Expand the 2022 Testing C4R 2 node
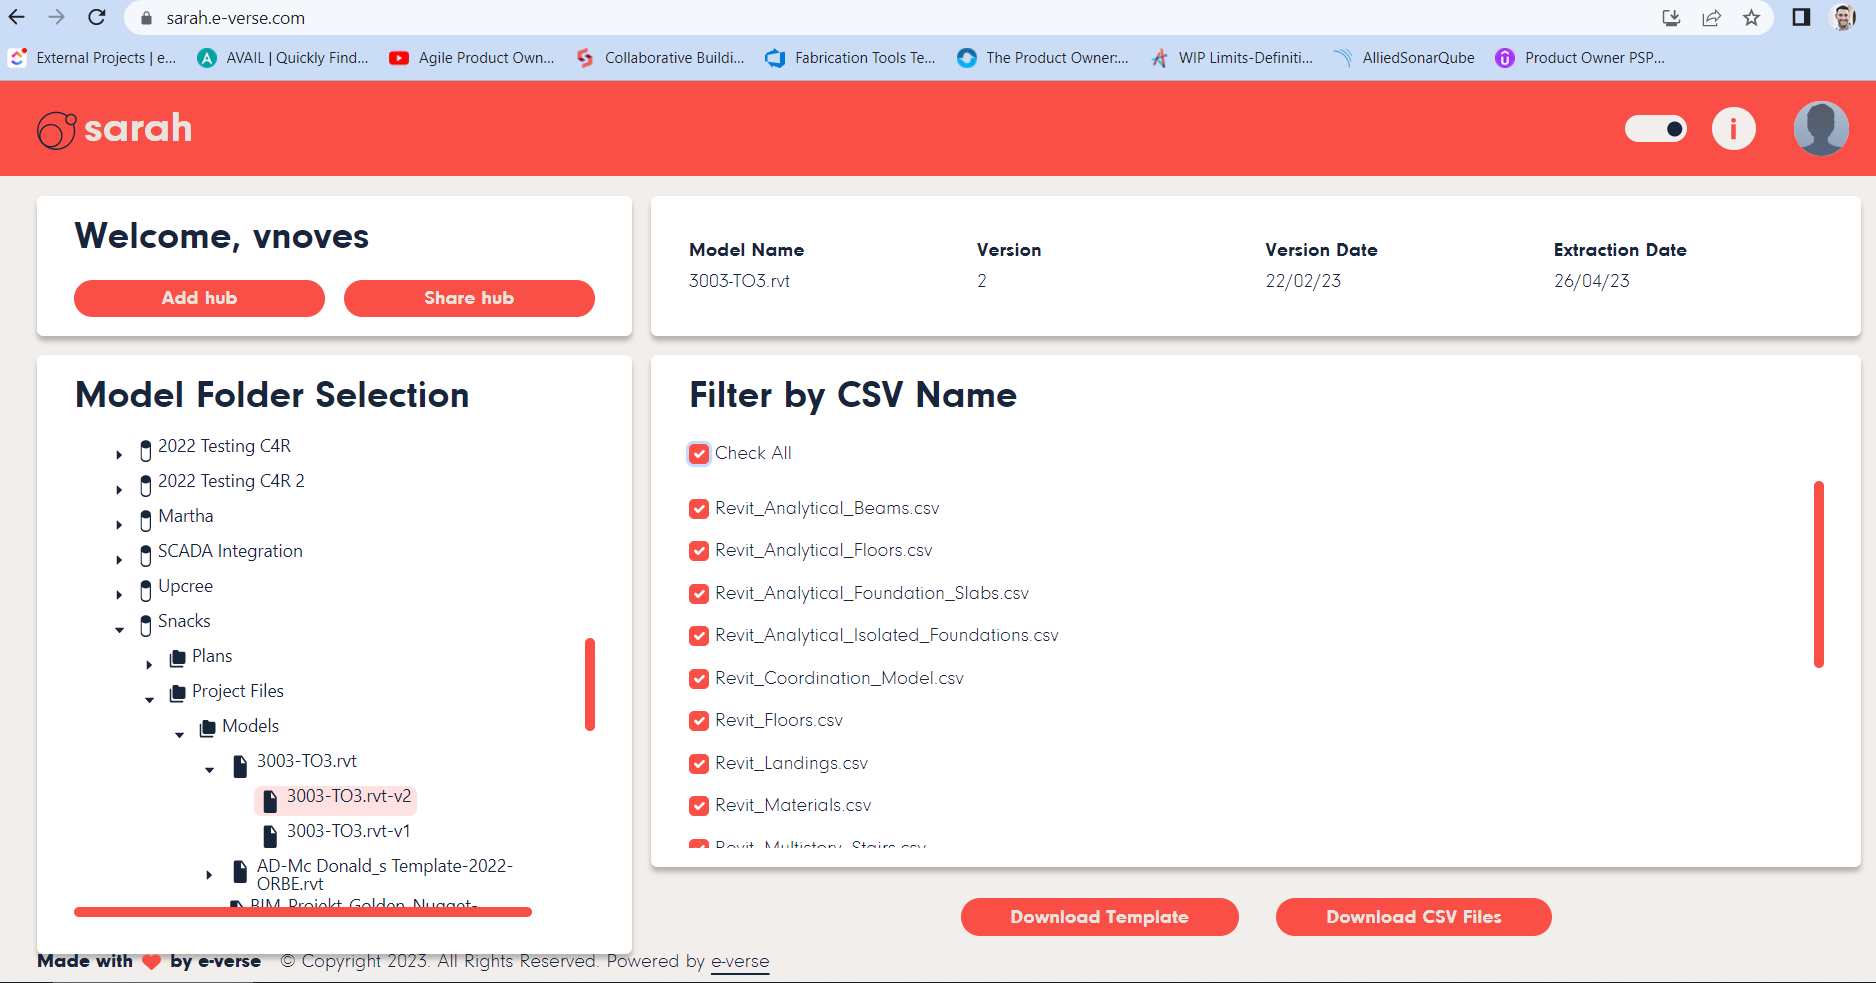The image size is (1876, 983). click(119, 490)
